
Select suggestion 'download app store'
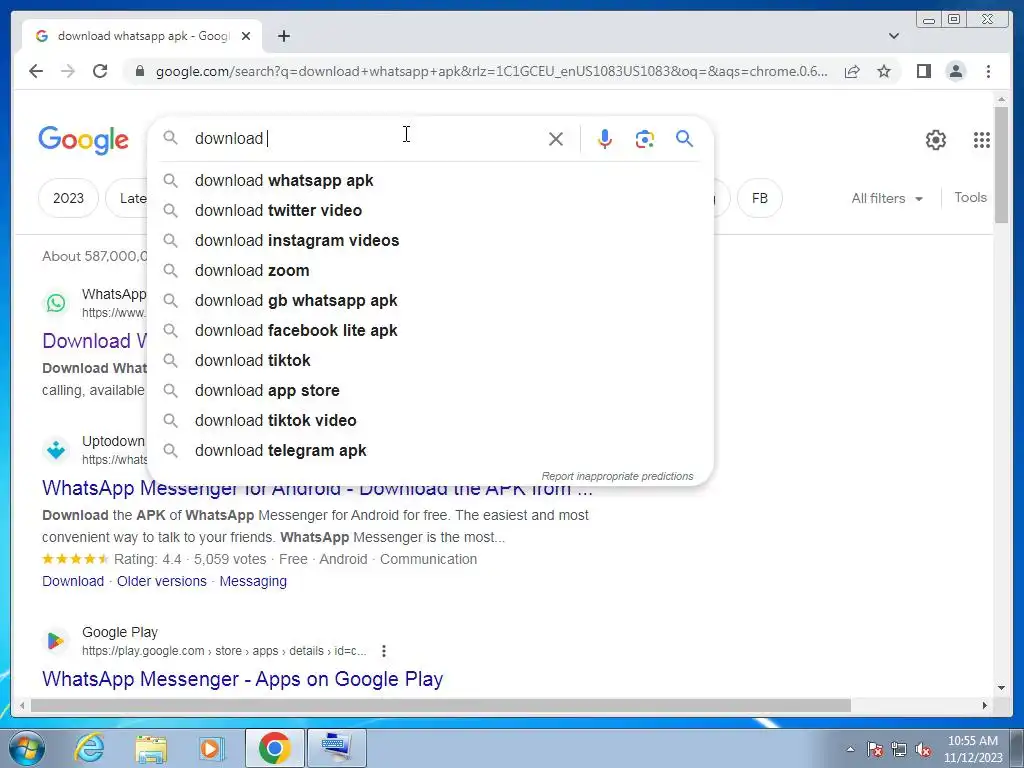pyautogui.click(x=430, y=391)
